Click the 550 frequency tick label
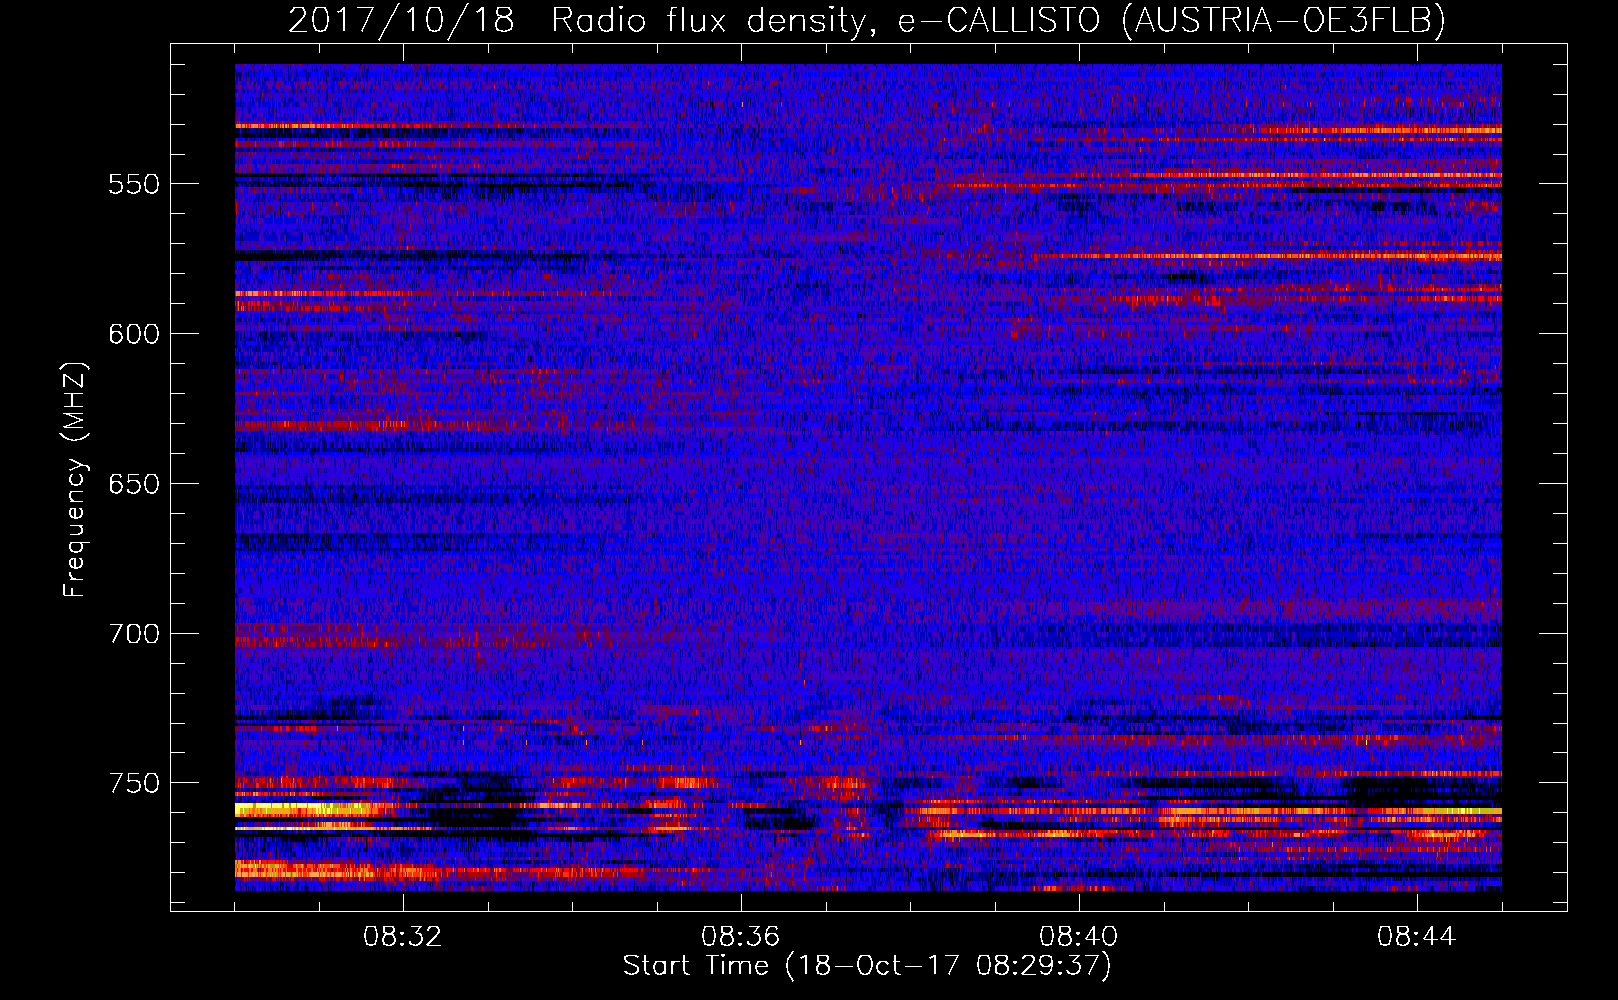1618x1000 pixels. (x=134, y=184)
